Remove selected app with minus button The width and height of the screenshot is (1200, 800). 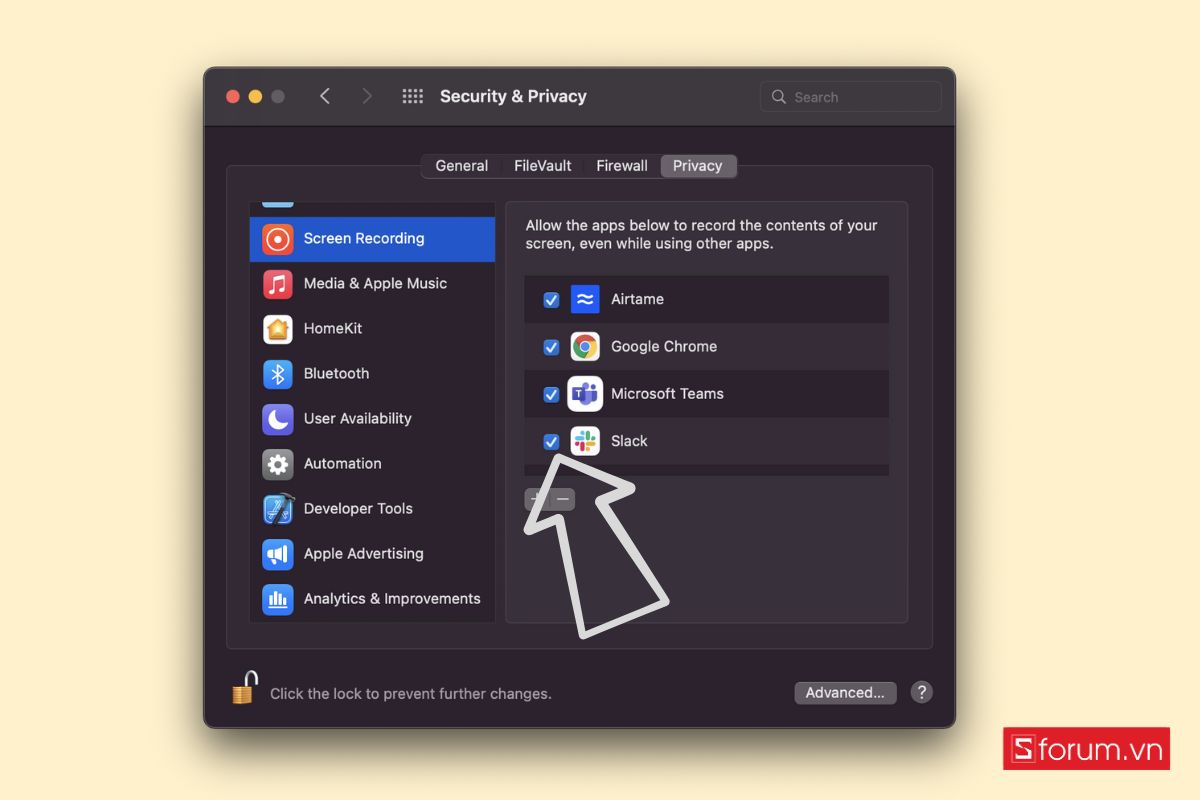click(563, 498)
